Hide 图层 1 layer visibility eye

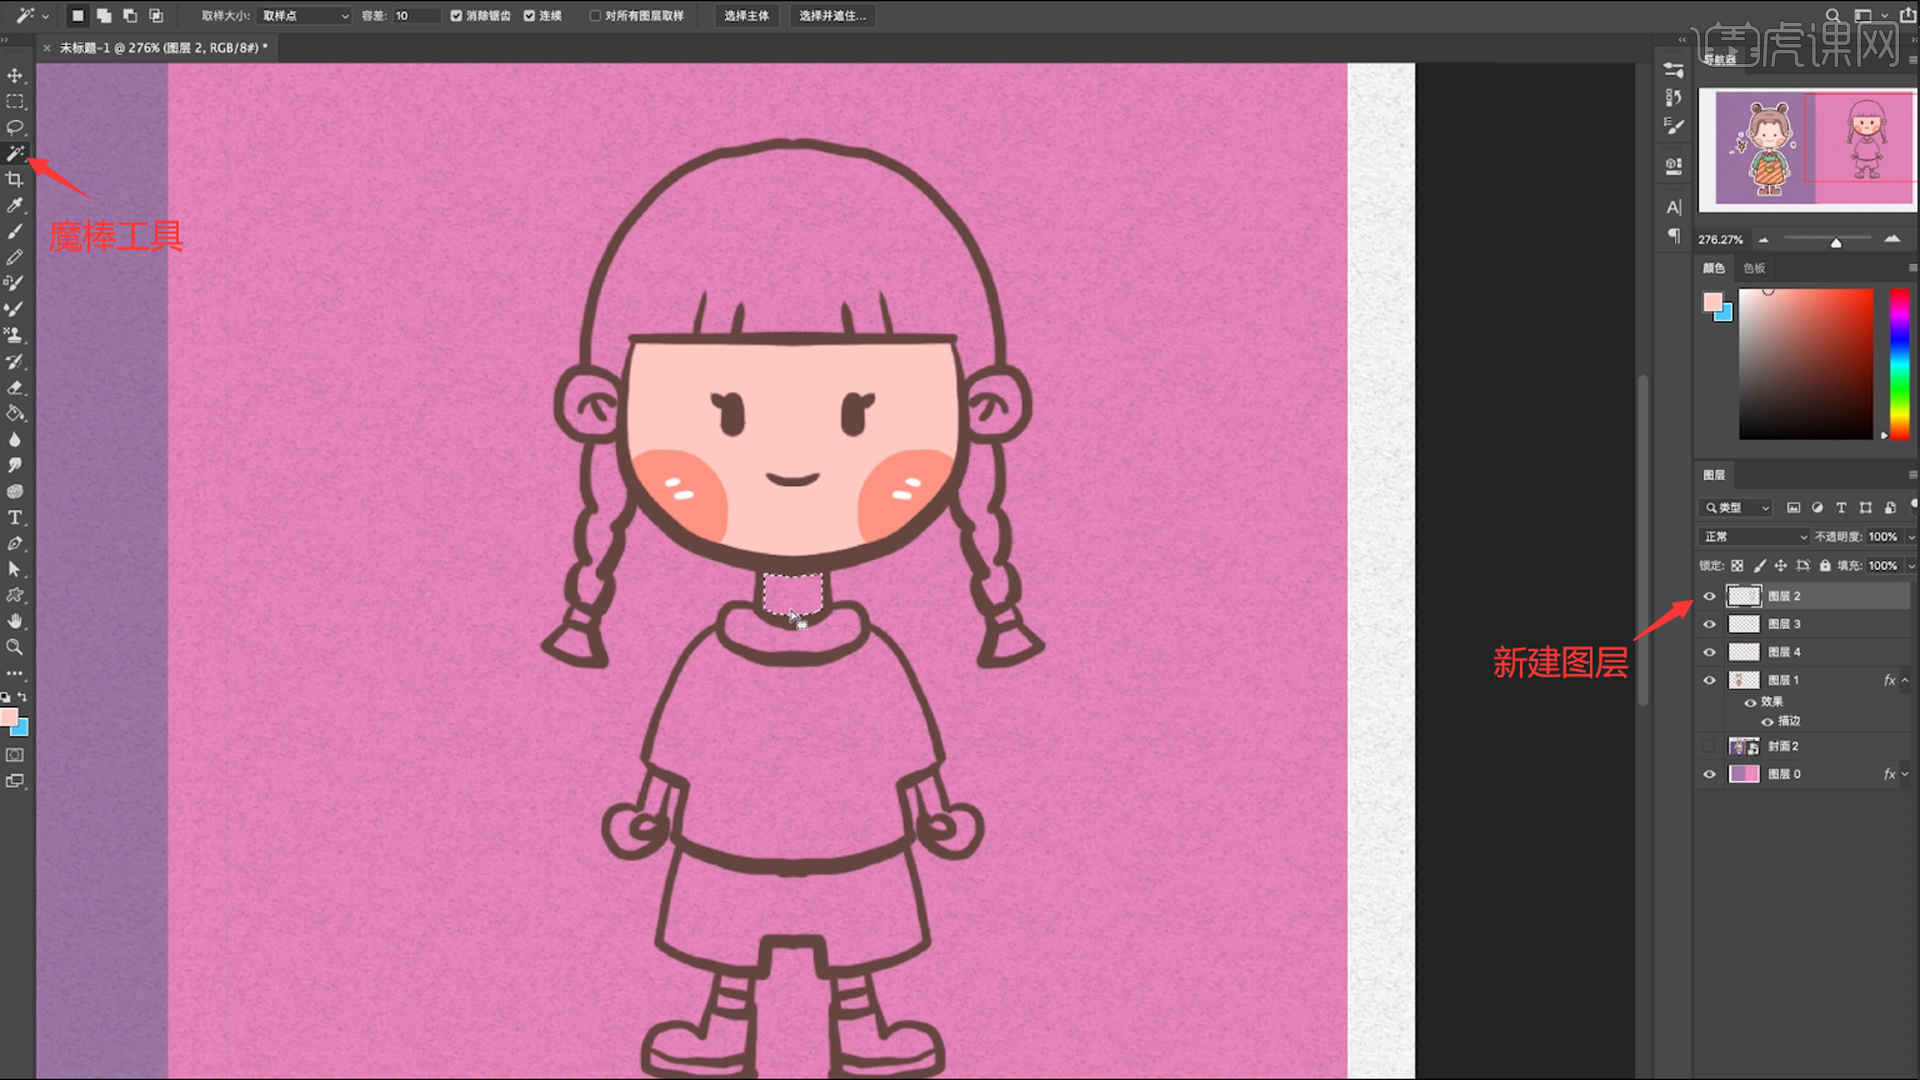tap(1709, 680)
